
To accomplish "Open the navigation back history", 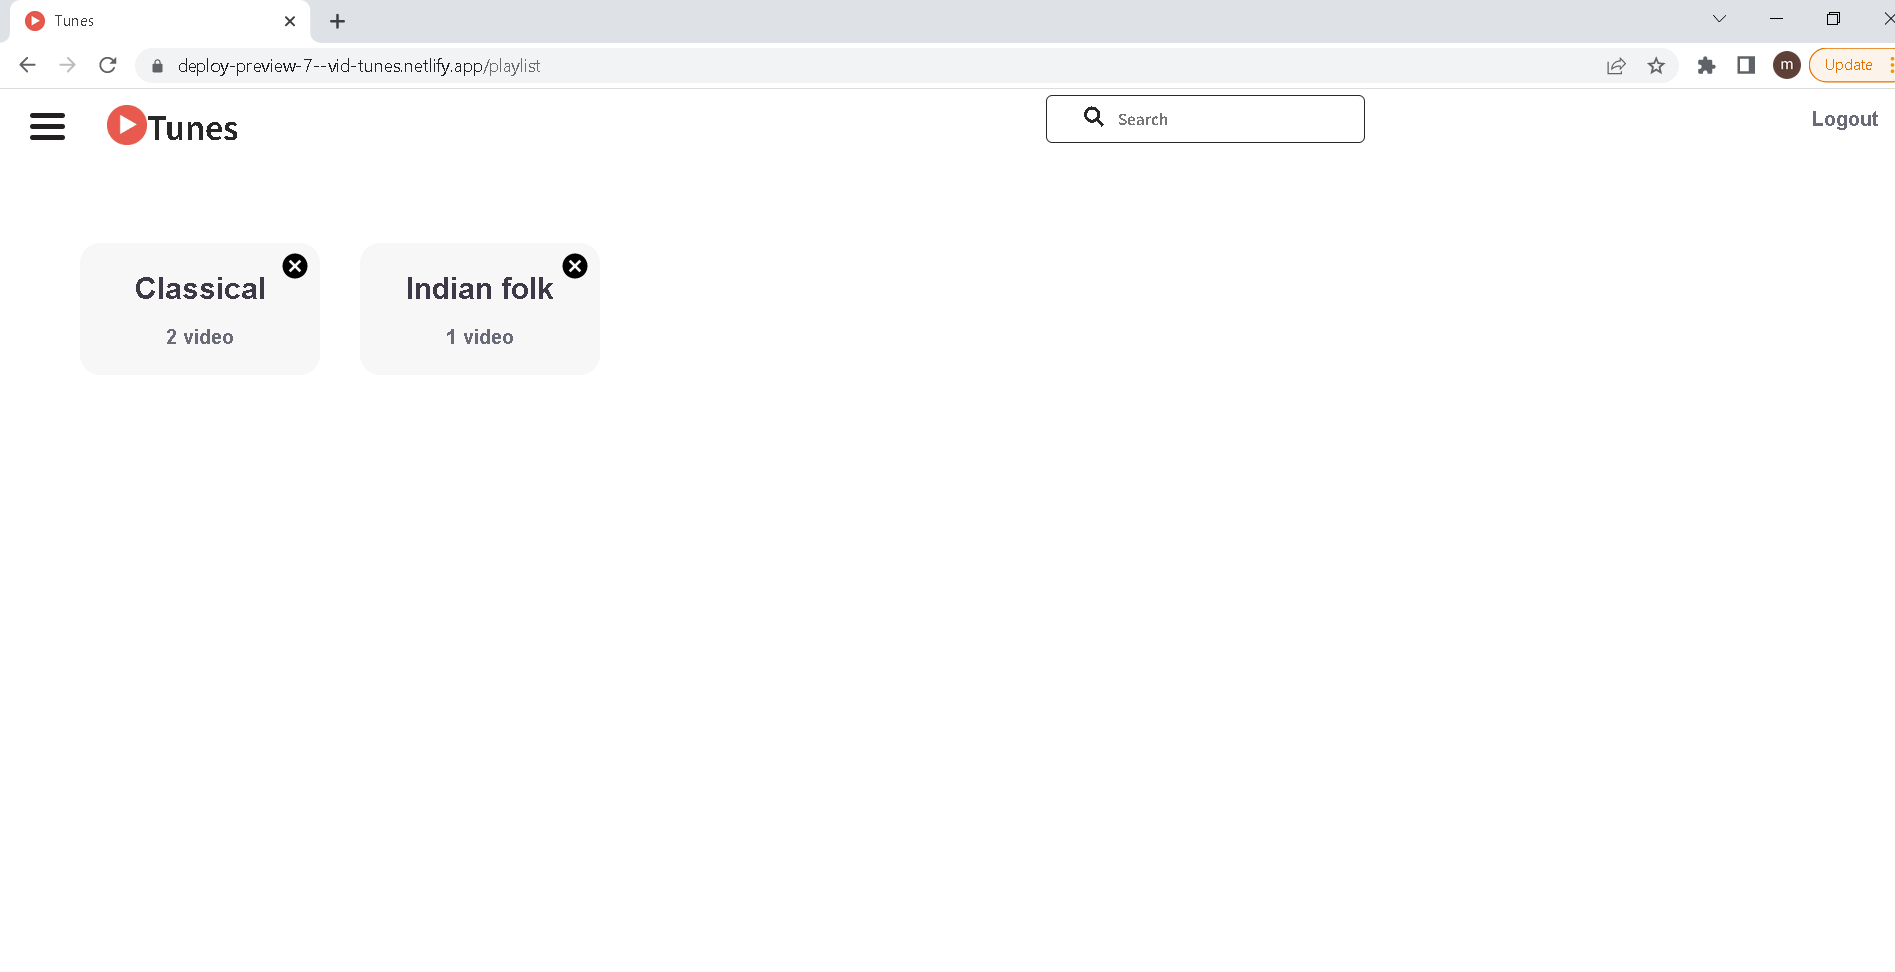I will pos(27,65).
